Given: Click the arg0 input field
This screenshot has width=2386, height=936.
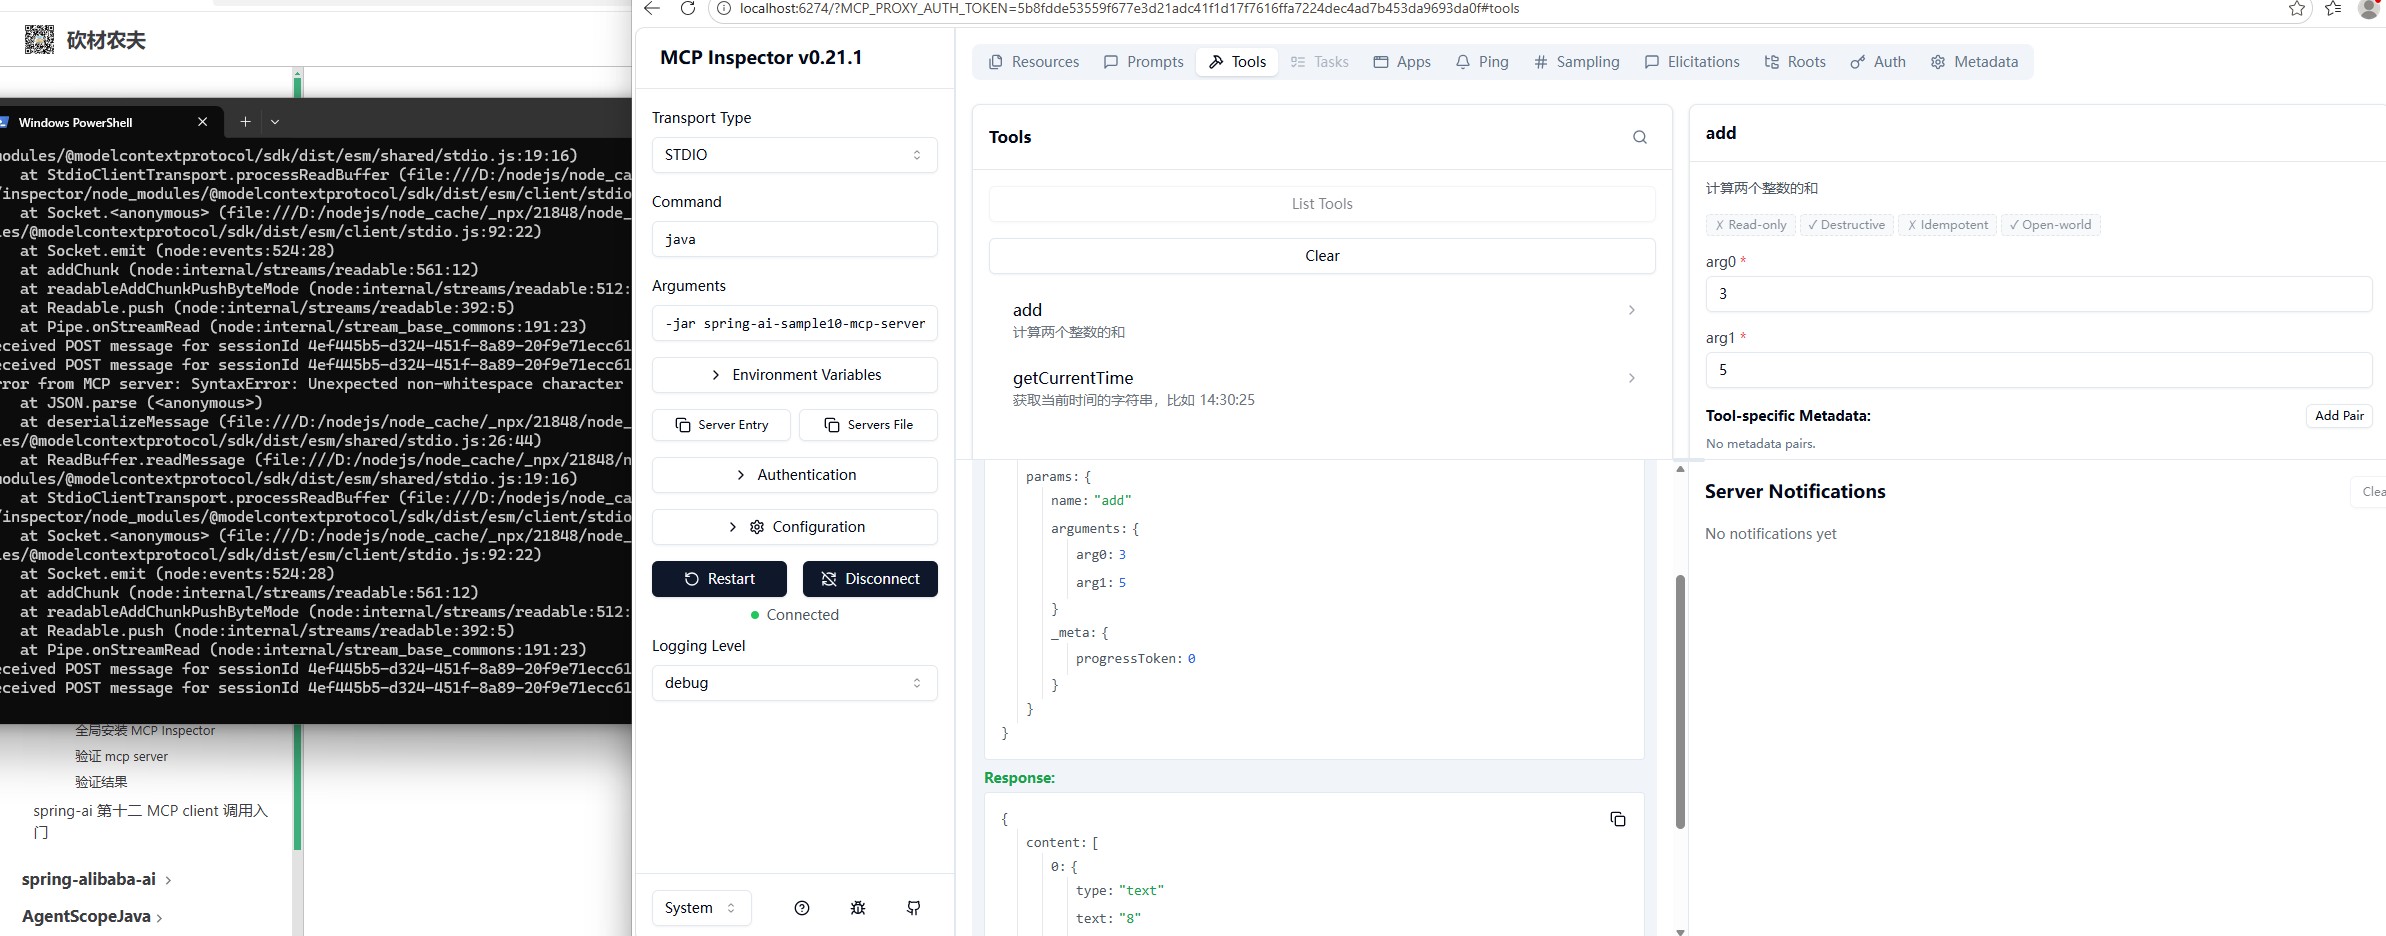Looking at the screenshot, I should click(2038, 294).
